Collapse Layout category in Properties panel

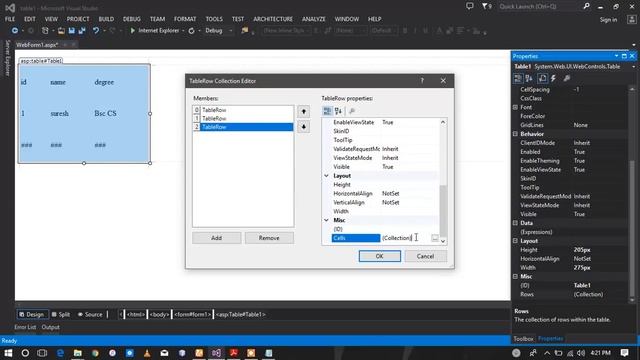click(516, 241)
